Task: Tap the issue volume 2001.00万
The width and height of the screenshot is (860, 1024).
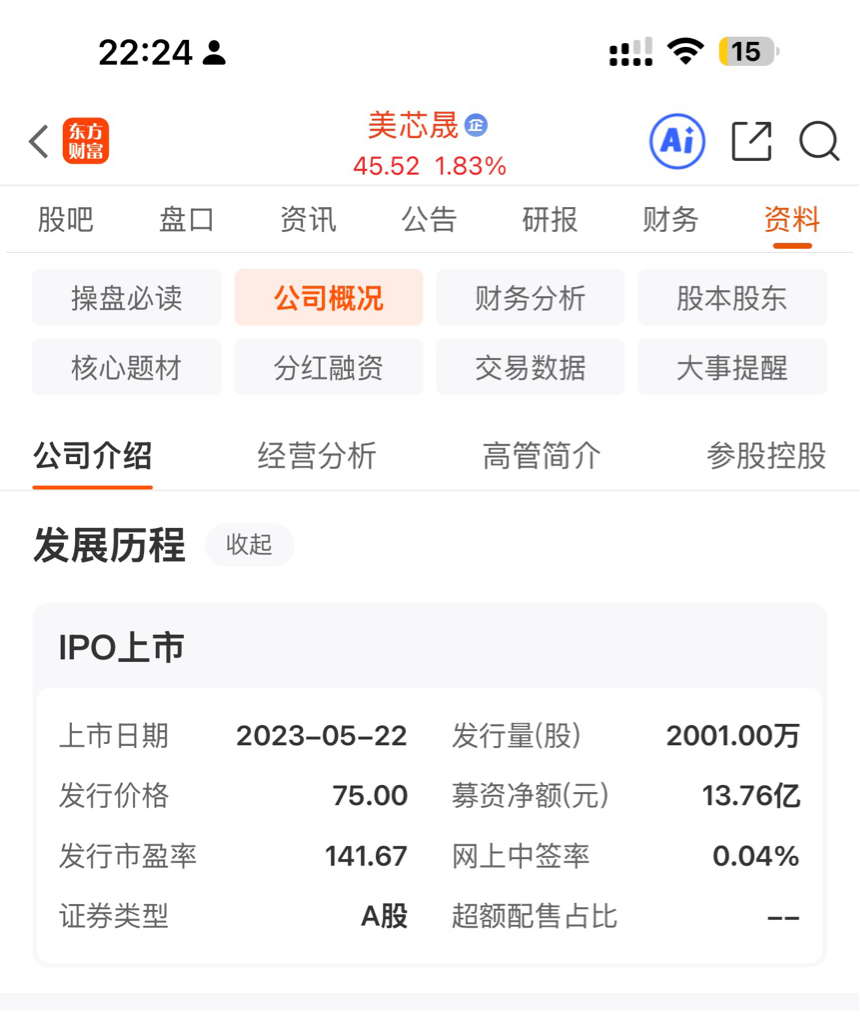Action: coord(733,736)
